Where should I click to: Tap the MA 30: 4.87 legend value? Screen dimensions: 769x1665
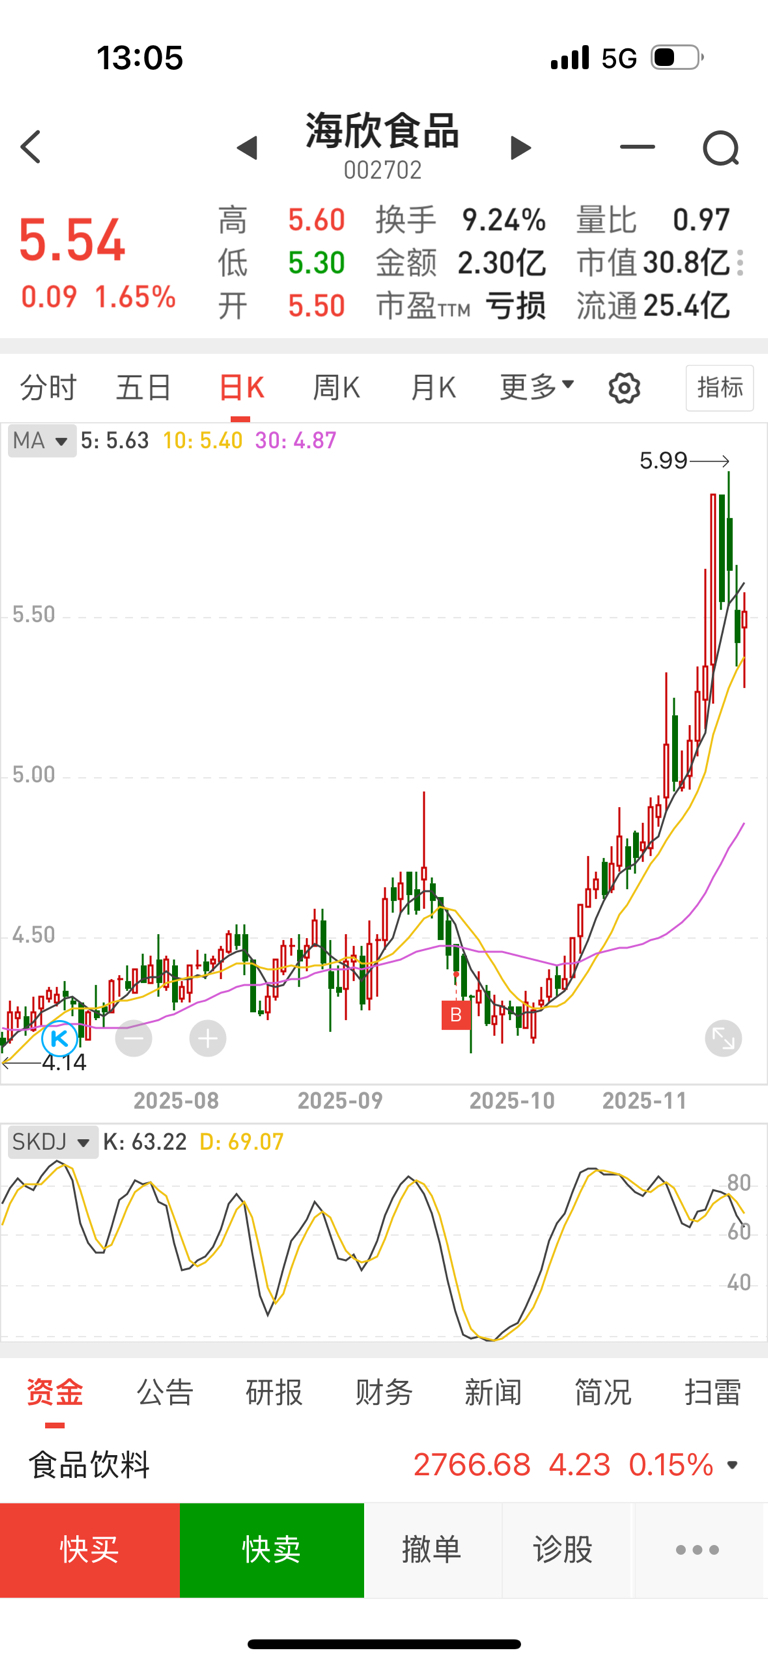296,441
